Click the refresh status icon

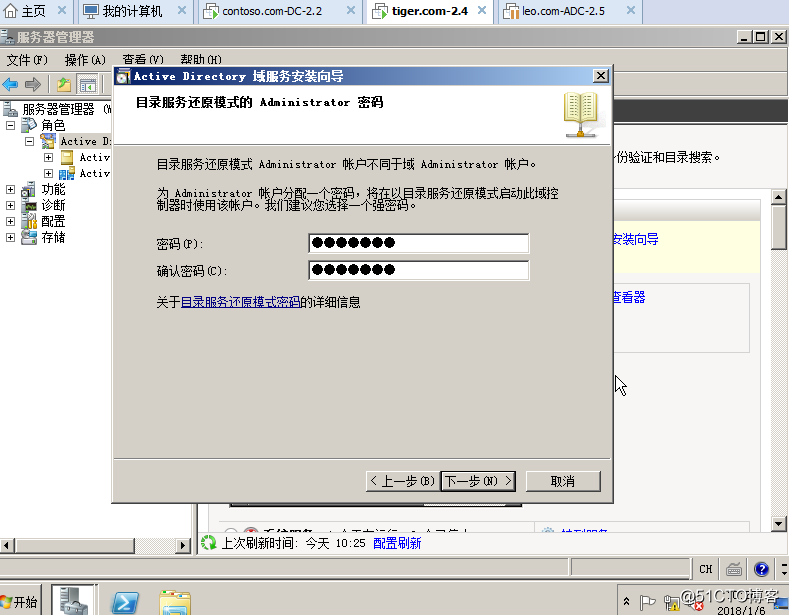(x=208, y=543)
